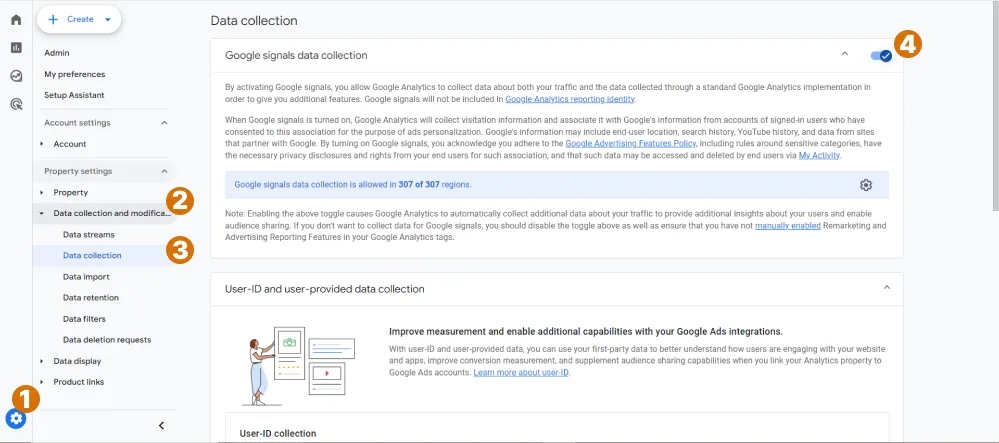999x443 pixels.
Task: Select Data deletion requests in sidebar
Action: 107,340
